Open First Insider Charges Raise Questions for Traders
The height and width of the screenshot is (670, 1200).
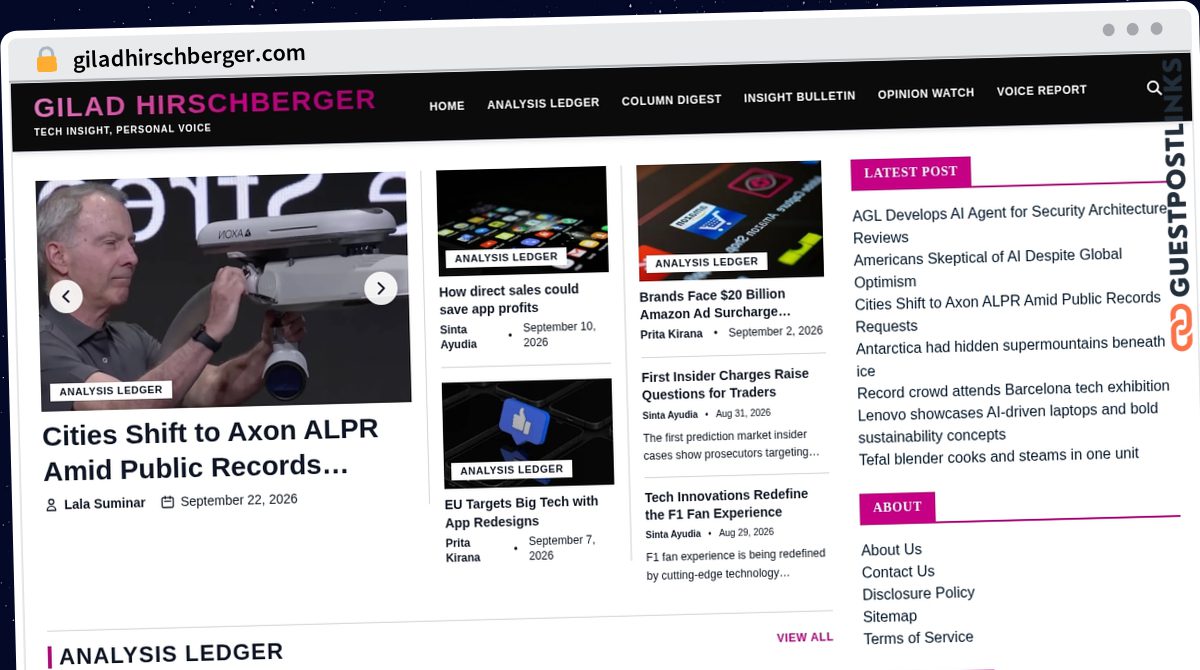tap(726, 383)
